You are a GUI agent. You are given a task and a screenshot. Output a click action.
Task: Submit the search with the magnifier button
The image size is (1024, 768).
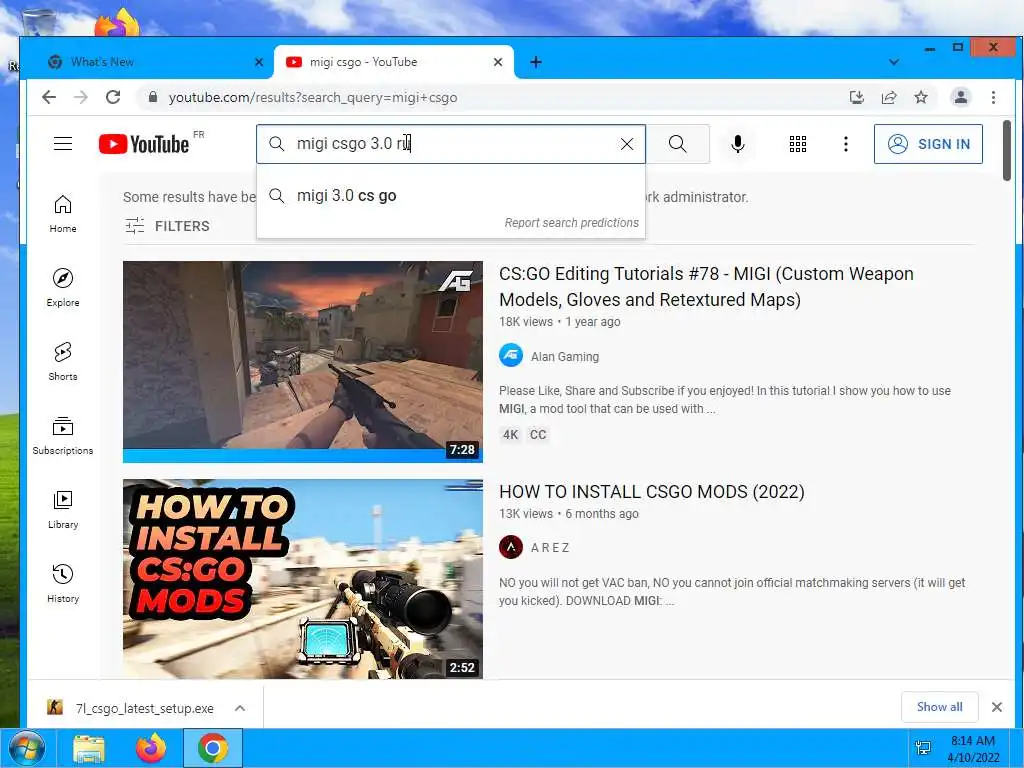[678, 144]
